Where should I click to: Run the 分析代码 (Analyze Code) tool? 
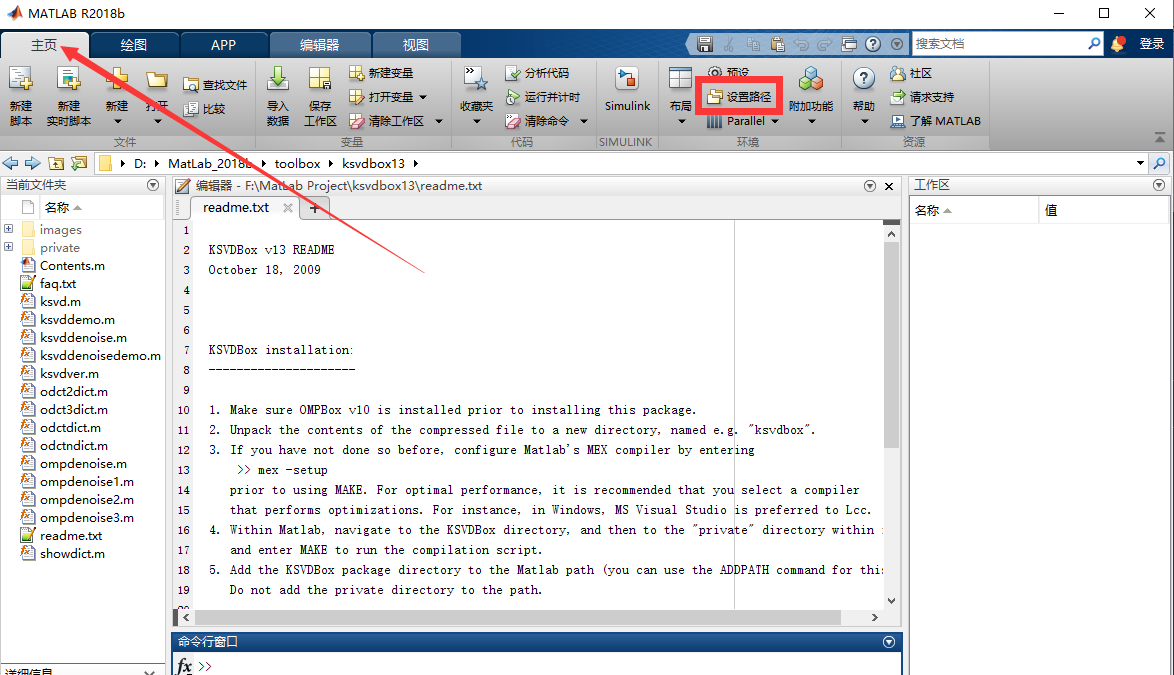pyautogui.click(x=537, y=73)
